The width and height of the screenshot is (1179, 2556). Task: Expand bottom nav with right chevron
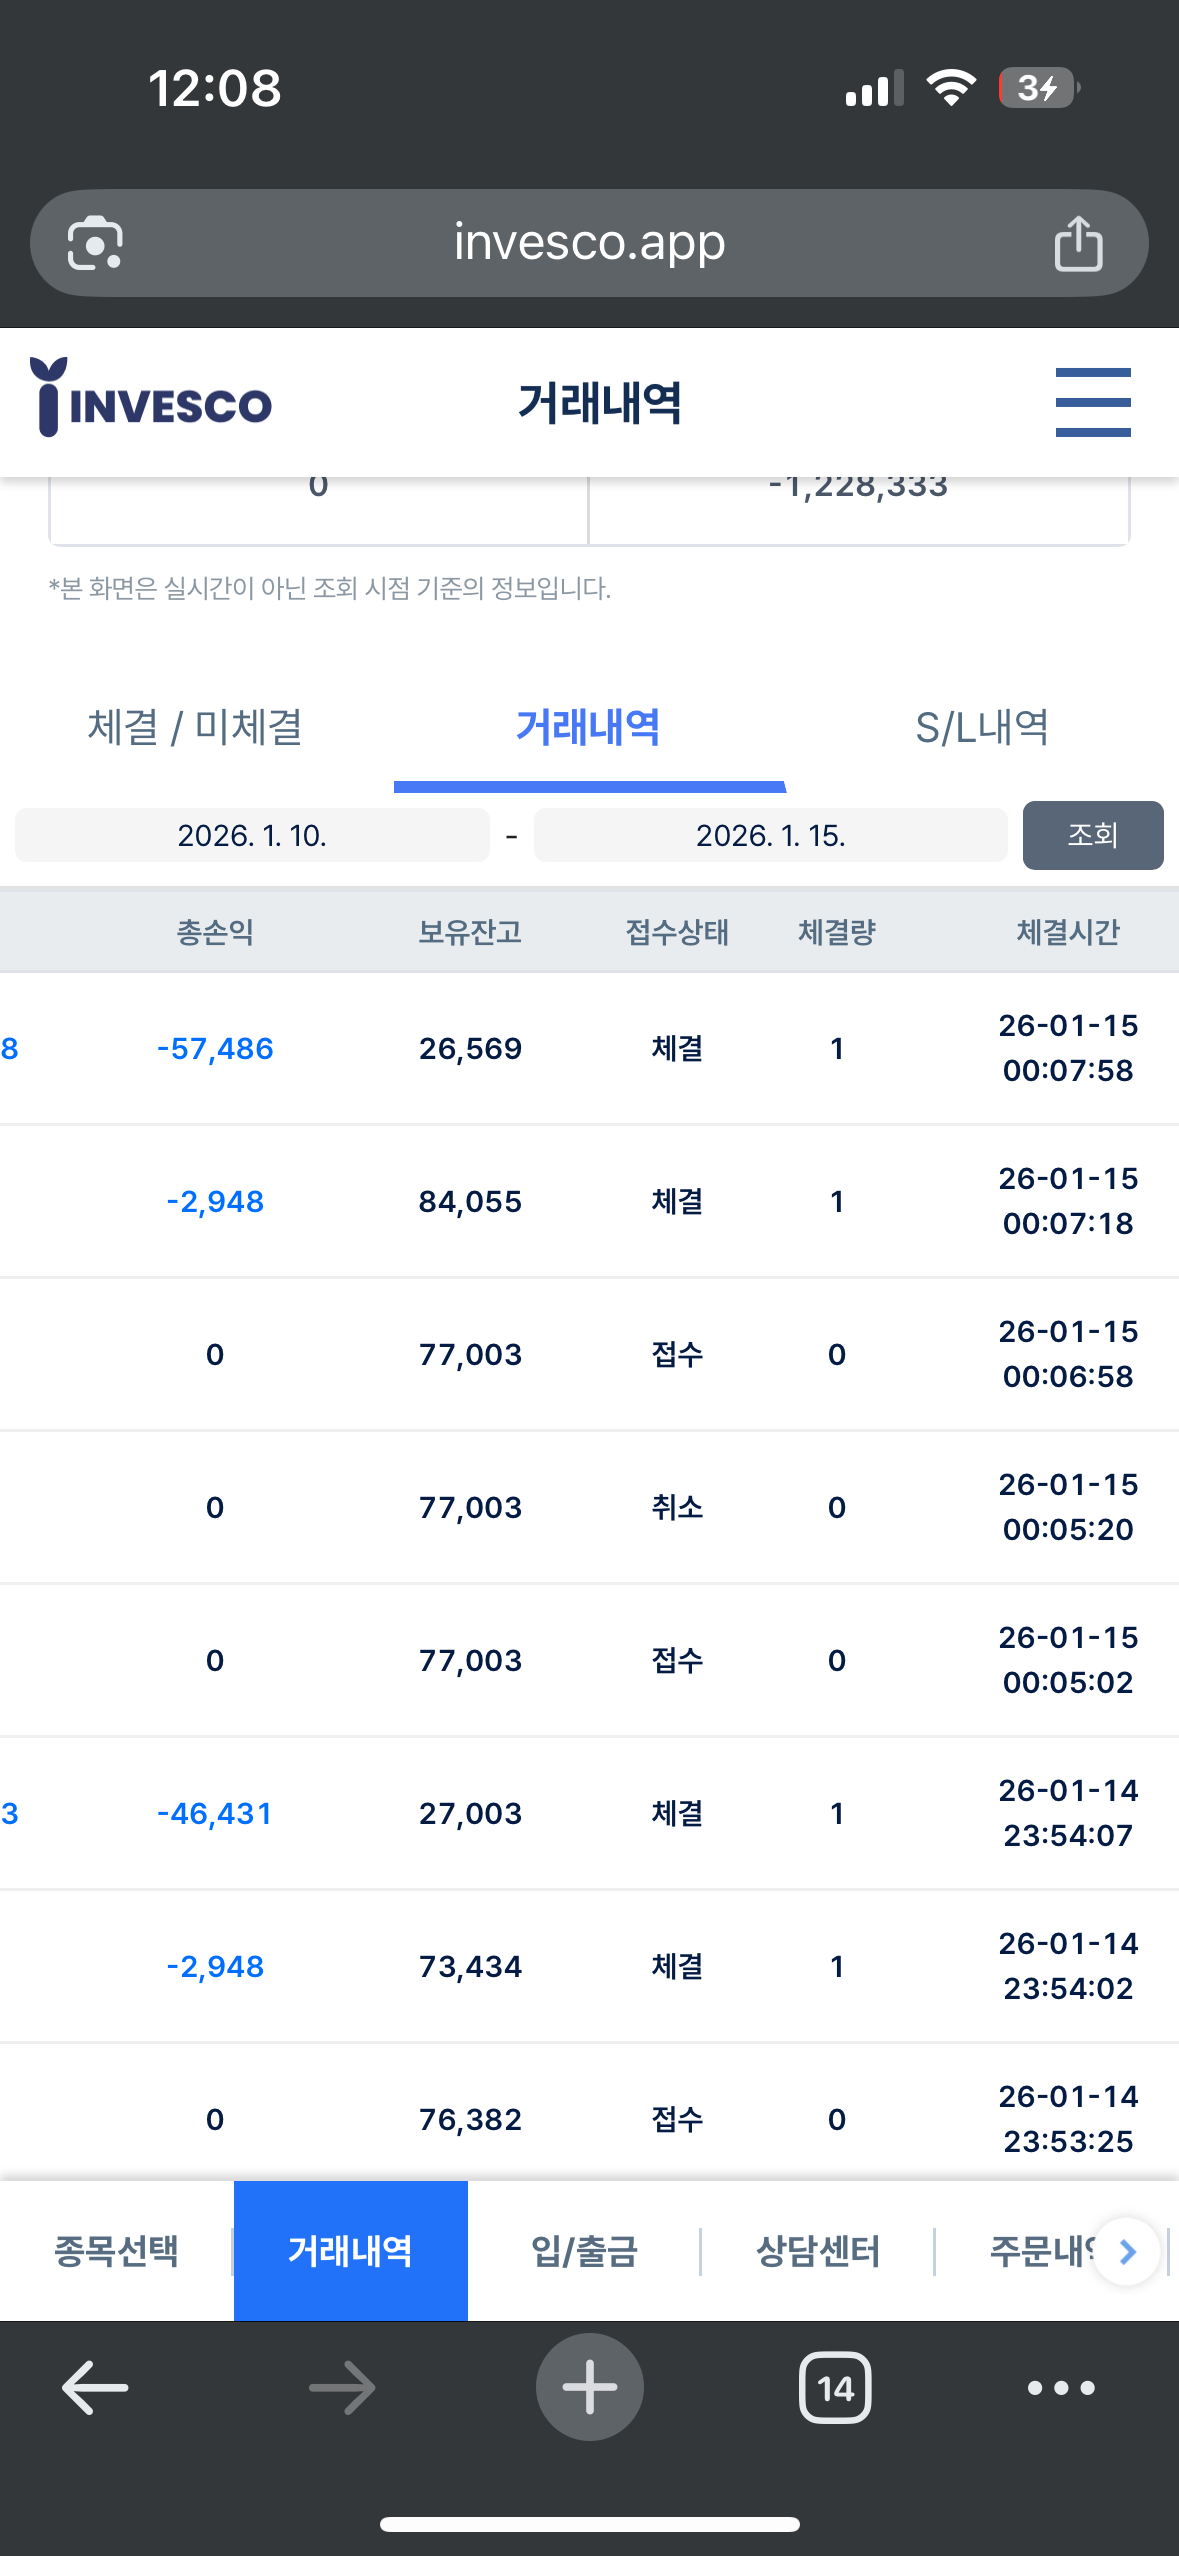(x=1127, y=2251)
